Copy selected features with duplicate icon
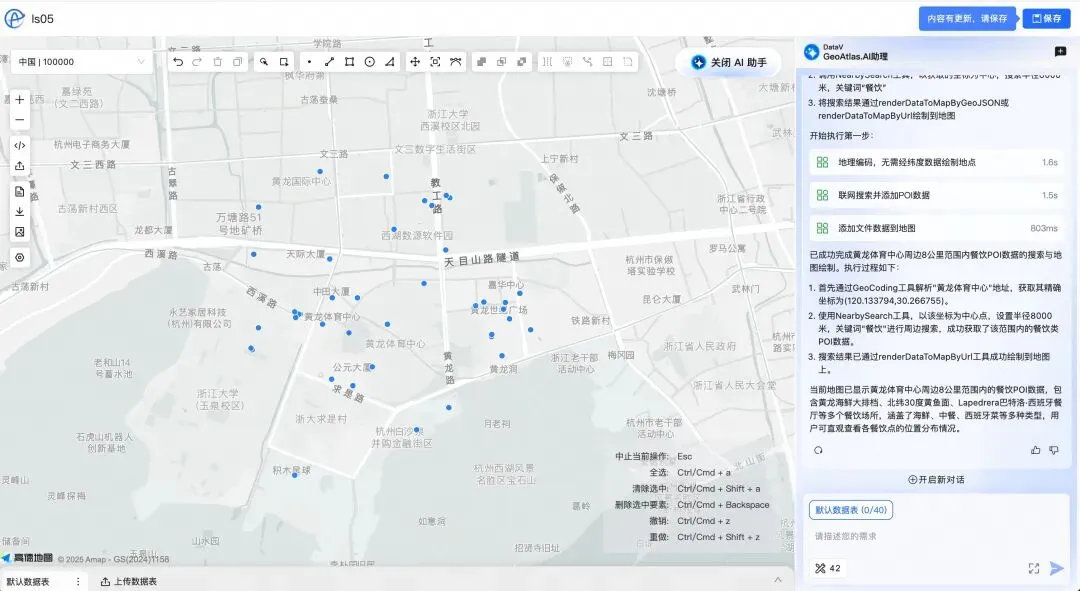This screenshot has height=591, width=1080. point(238,62)
